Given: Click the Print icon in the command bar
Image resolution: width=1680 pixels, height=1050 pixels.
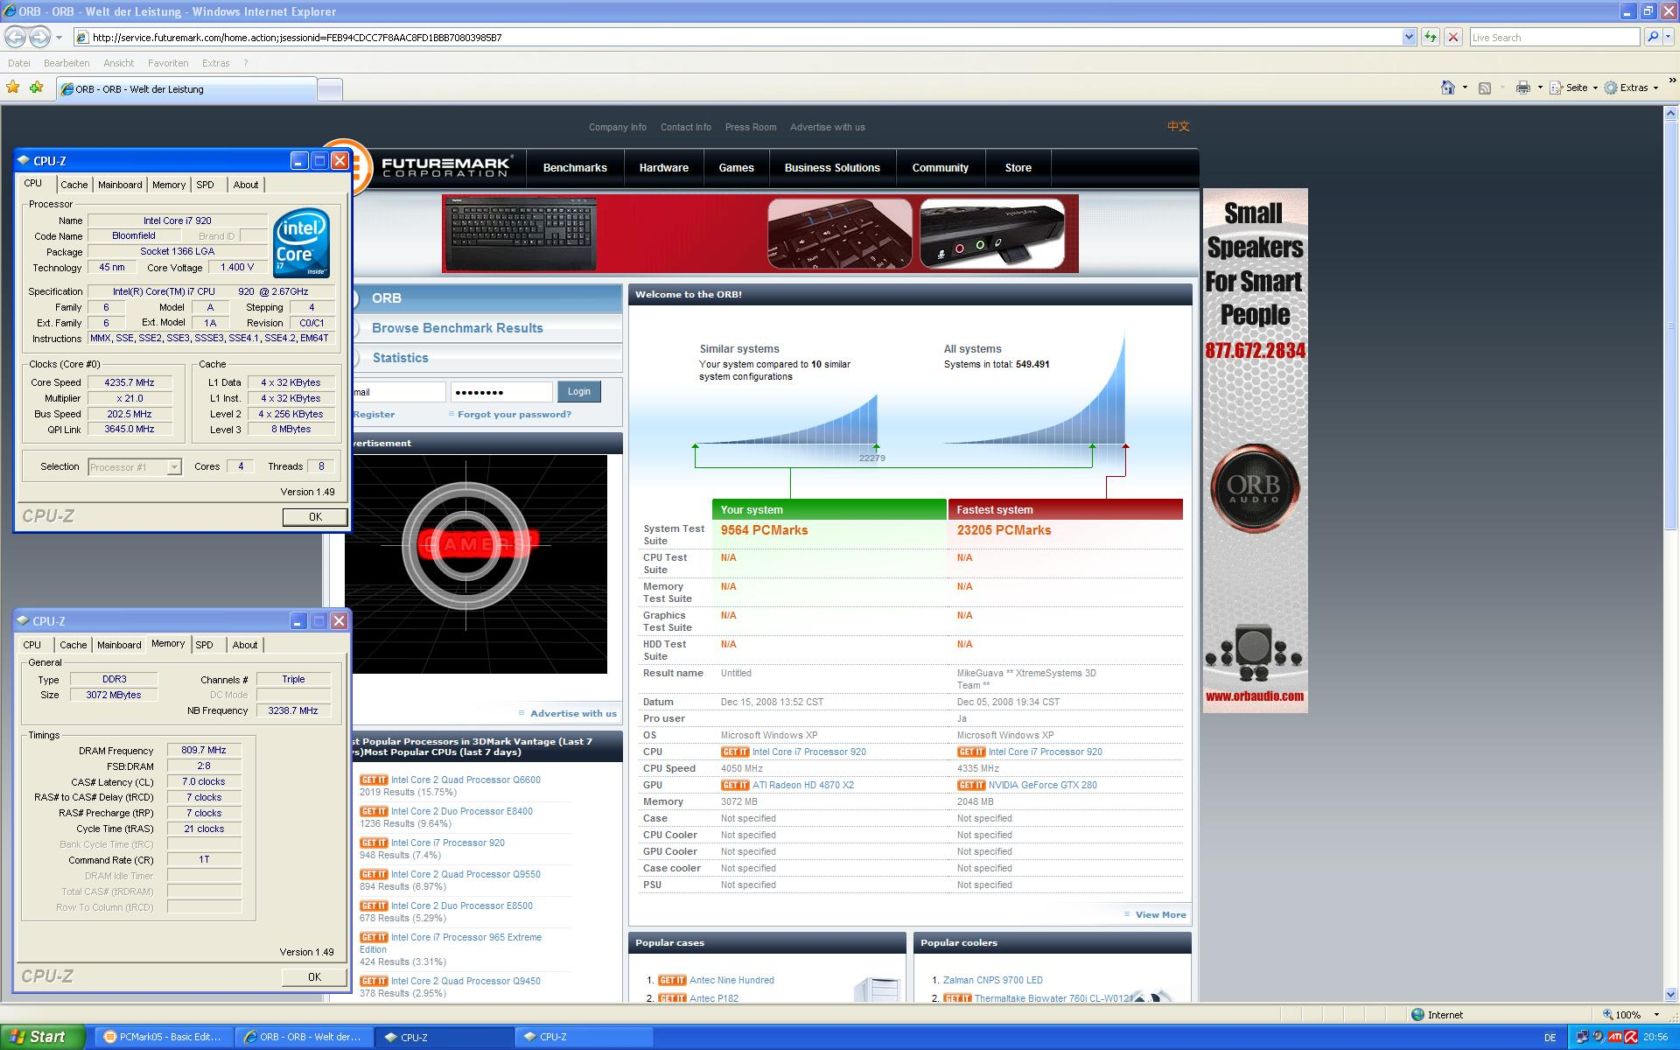Looking at the screenshot, I should 1522,88.
